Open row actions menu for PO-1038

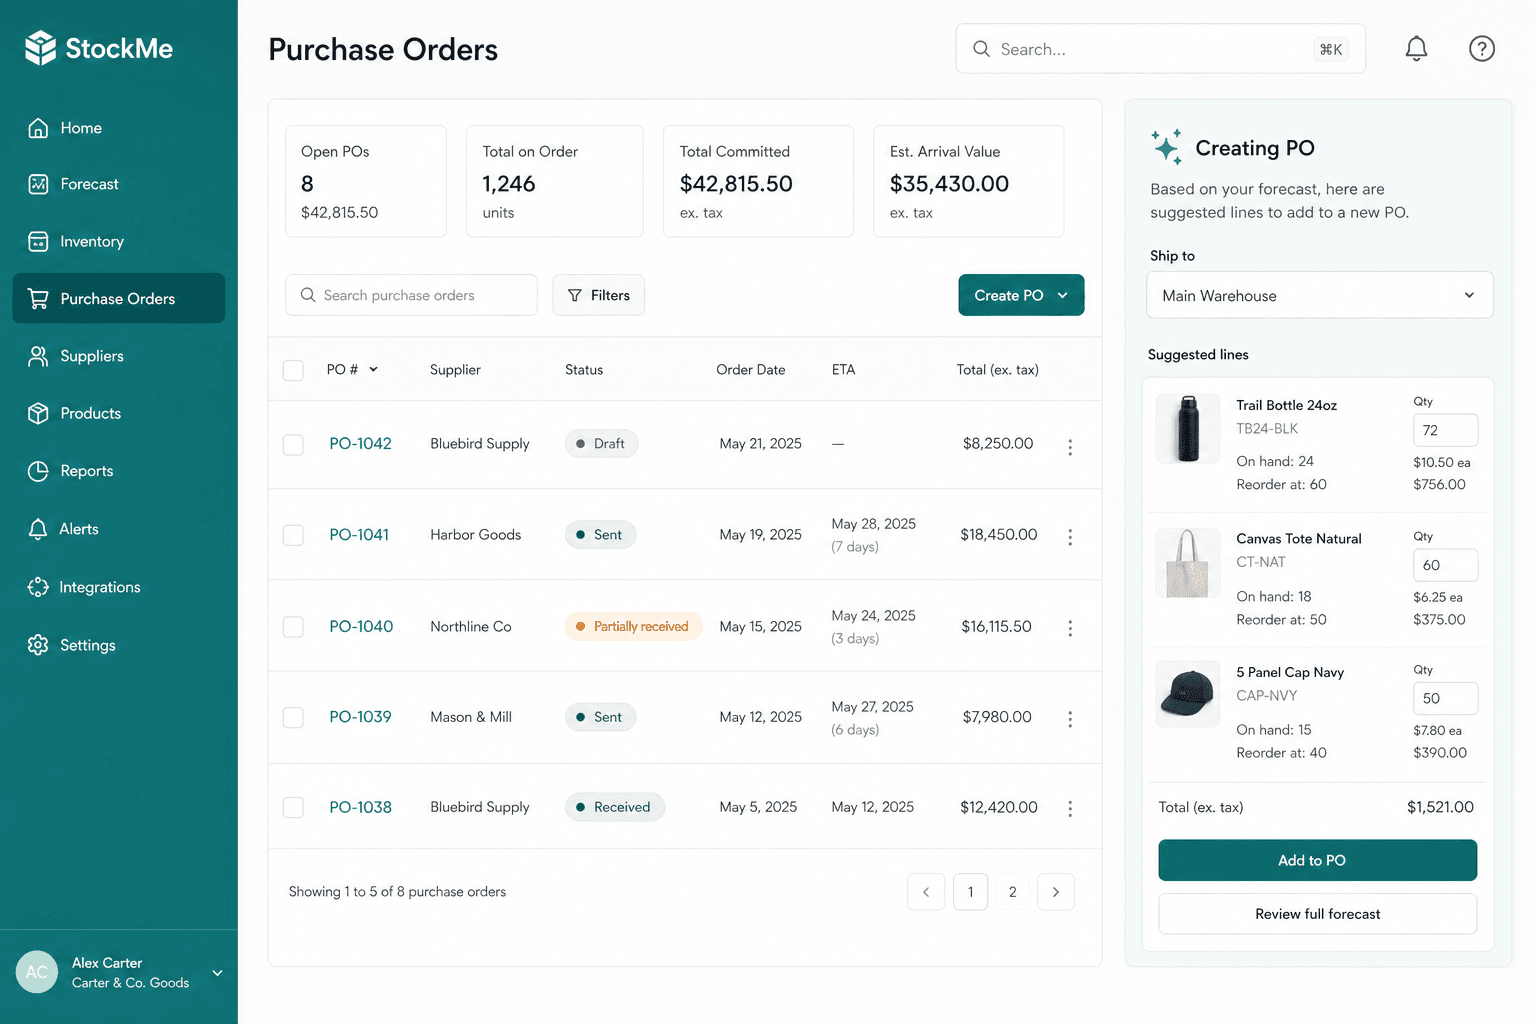coord(1070,808)
